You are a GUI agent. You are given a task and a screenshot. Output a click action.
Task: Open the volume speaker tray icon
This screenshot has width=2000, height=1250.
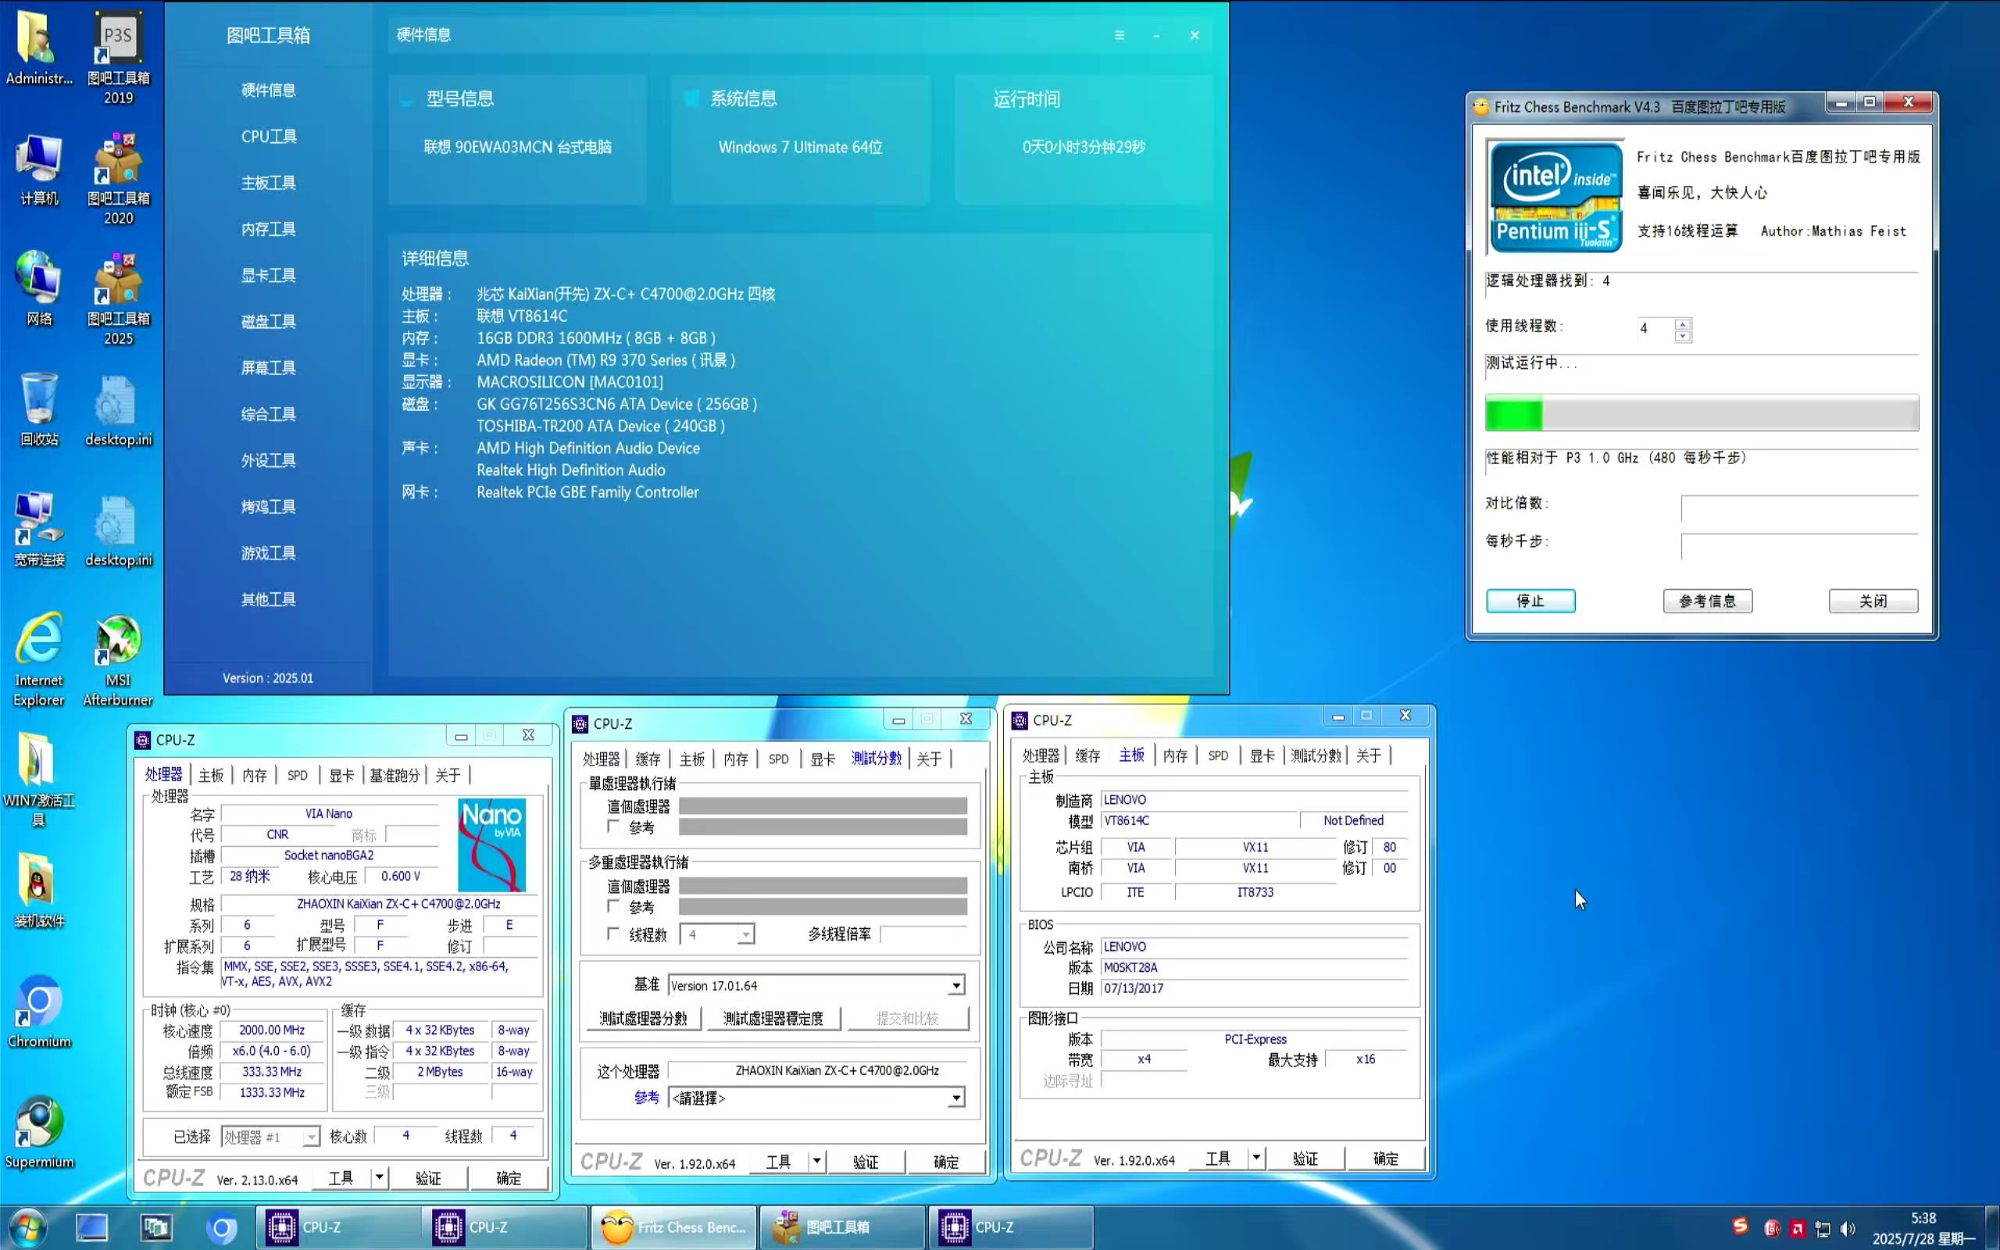(x=1848, y=1229)
